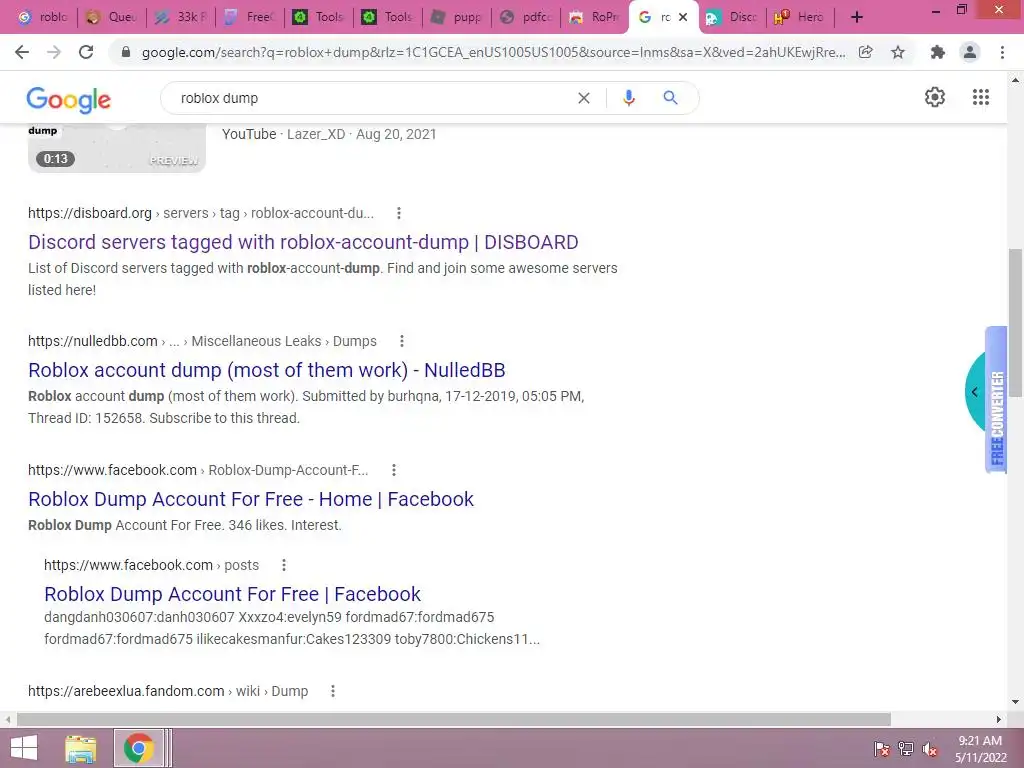Share this page icon in address bar

[865, 52]
